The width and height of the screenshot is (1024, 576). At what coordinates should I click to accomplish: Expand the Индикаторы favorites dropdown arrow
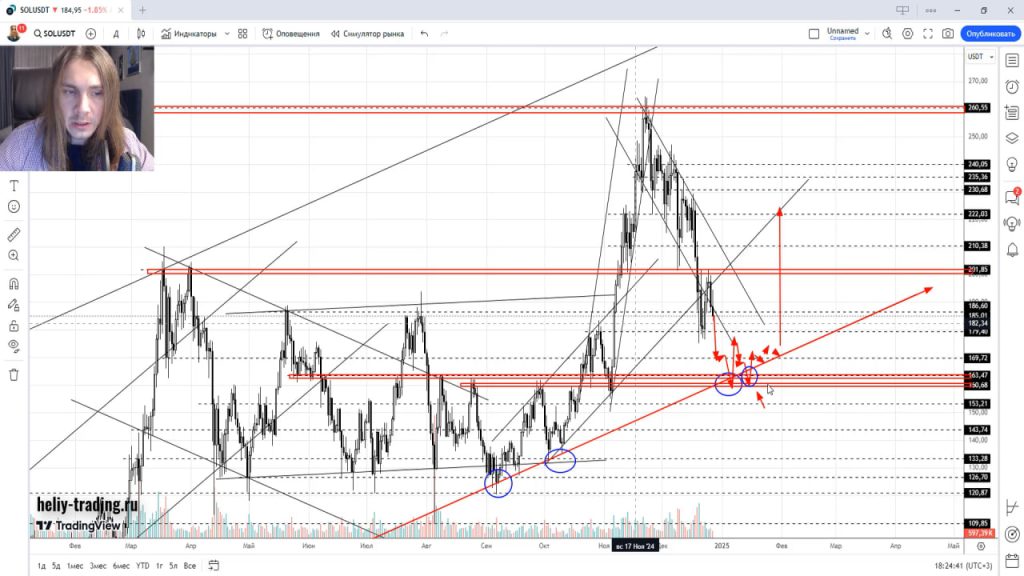pos(227,33)
